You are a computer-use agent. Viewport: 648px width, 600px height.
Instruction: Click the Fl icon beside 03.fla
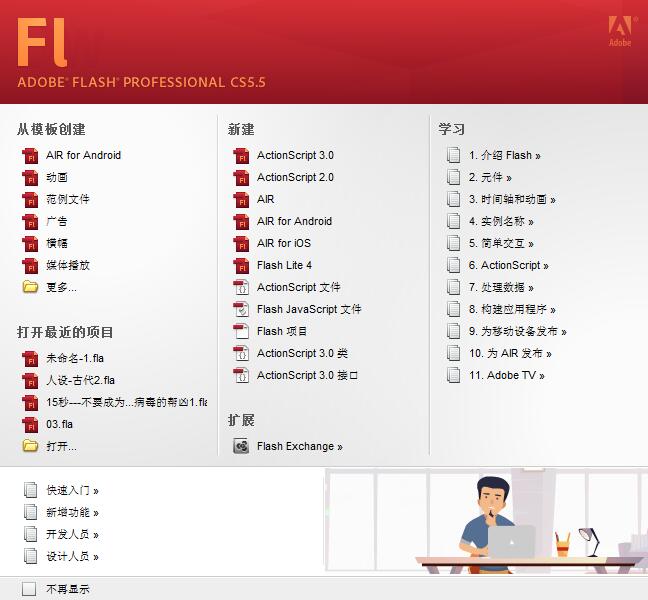(x=30, y=424)
